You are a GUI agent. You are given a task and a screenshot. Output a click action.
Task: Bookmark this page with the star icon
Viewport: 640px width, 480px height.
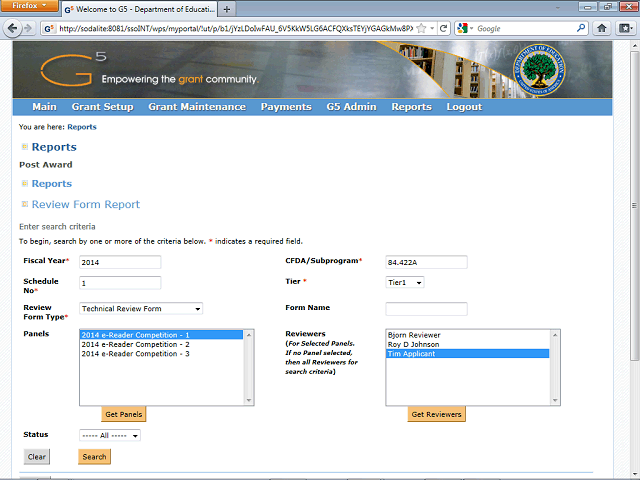421,28
